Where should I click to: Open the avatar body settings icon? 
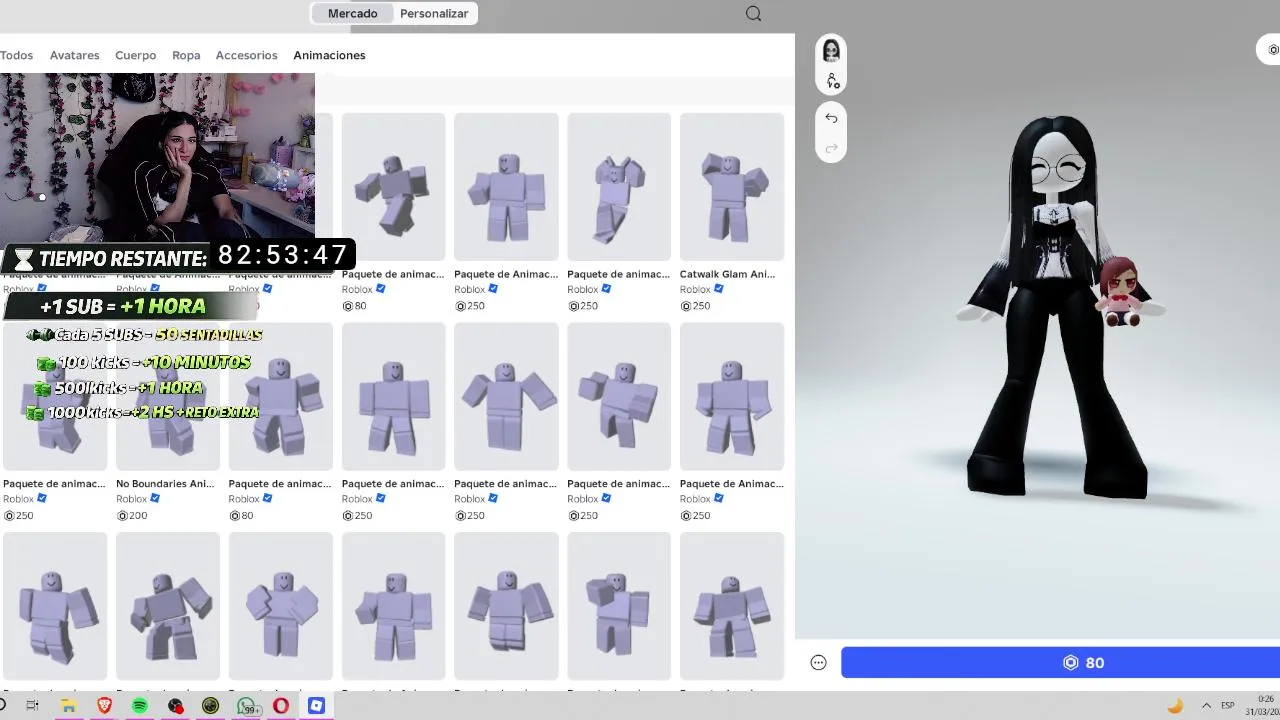[x=831, y=80]
